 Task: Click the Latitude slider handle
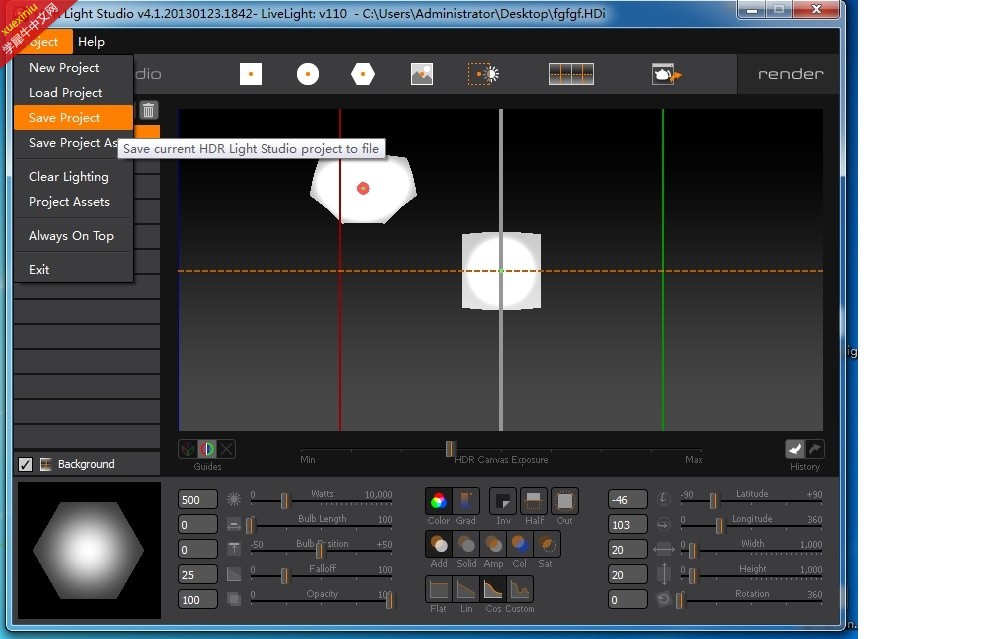click(x=713, y=500)
